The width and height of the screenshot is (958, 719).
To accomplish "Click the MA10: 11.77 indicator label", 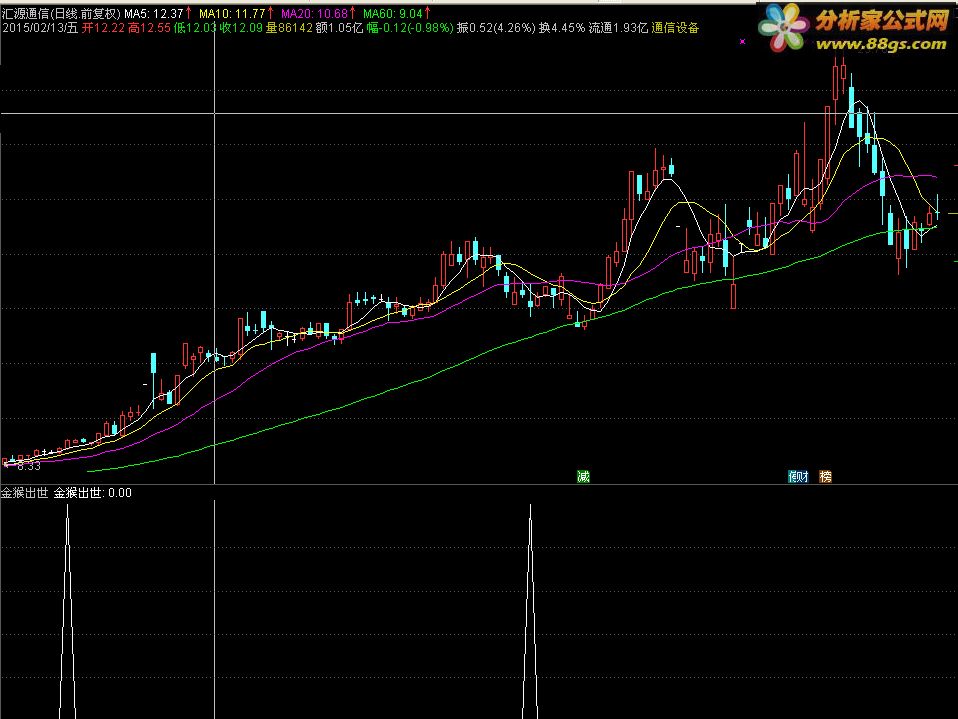I will pyautogui.click(x=232, y=13).
